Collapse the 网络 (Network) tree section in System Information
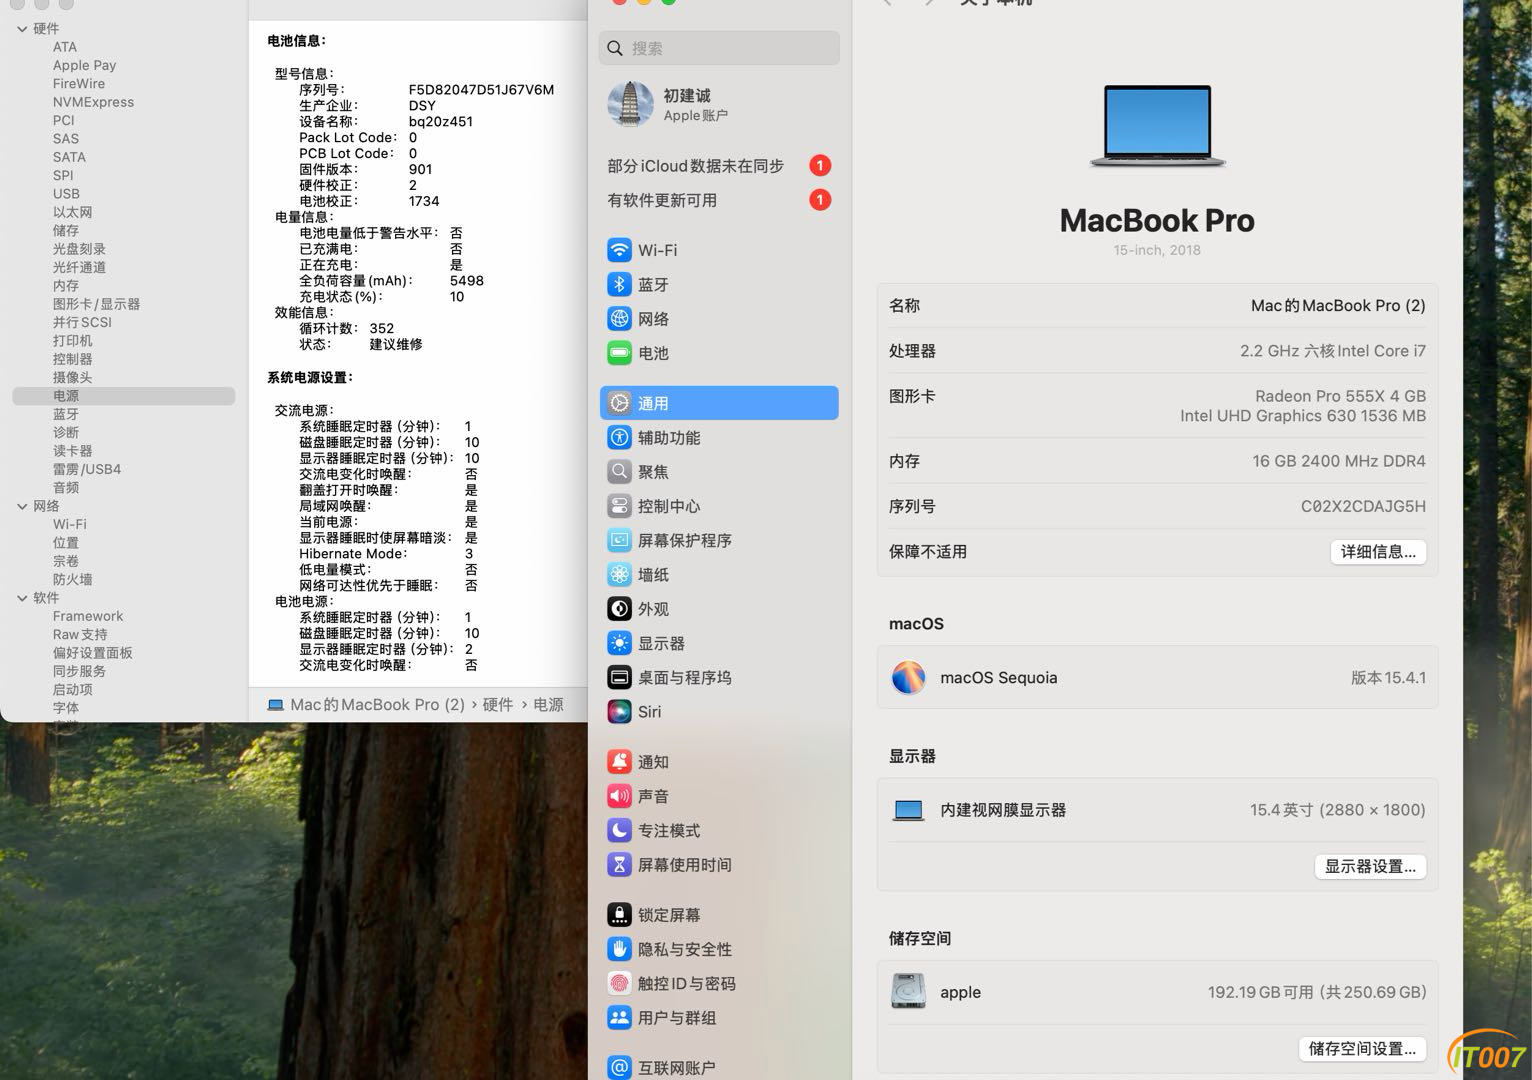Screen dimensions: 1532x1080 22,506
